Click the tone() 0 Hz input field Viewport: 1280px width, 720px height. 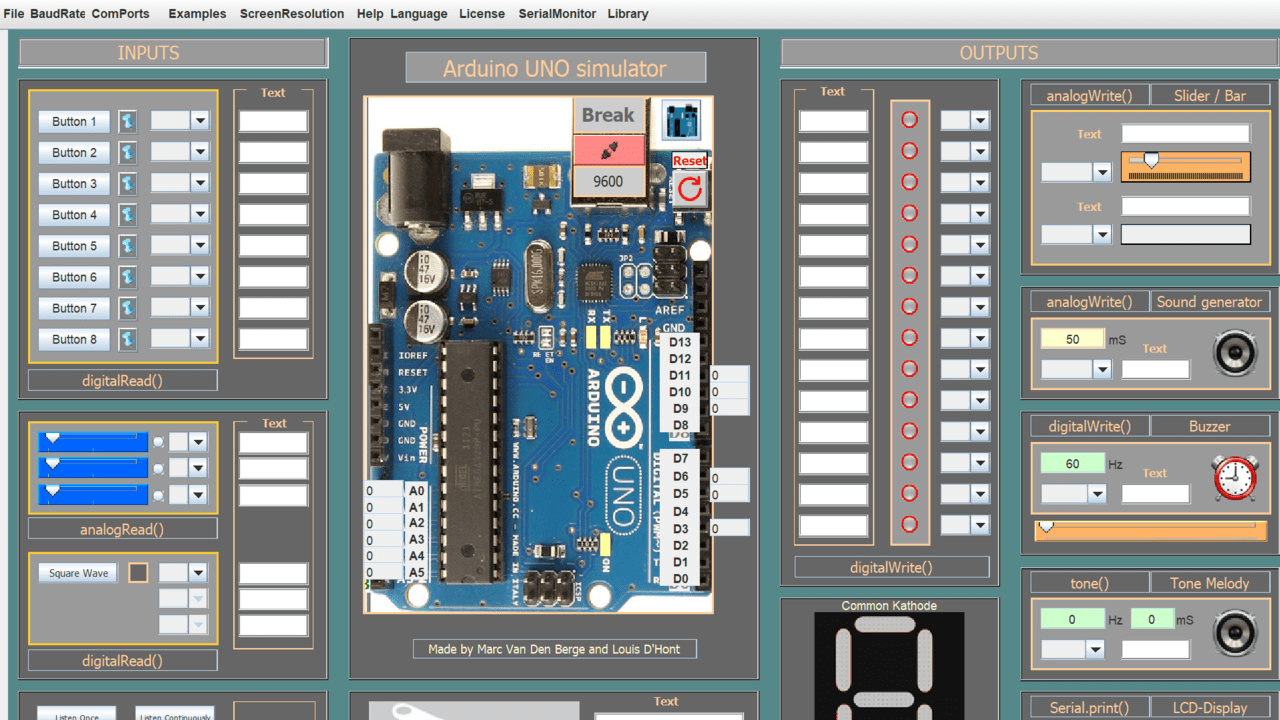1072,619
